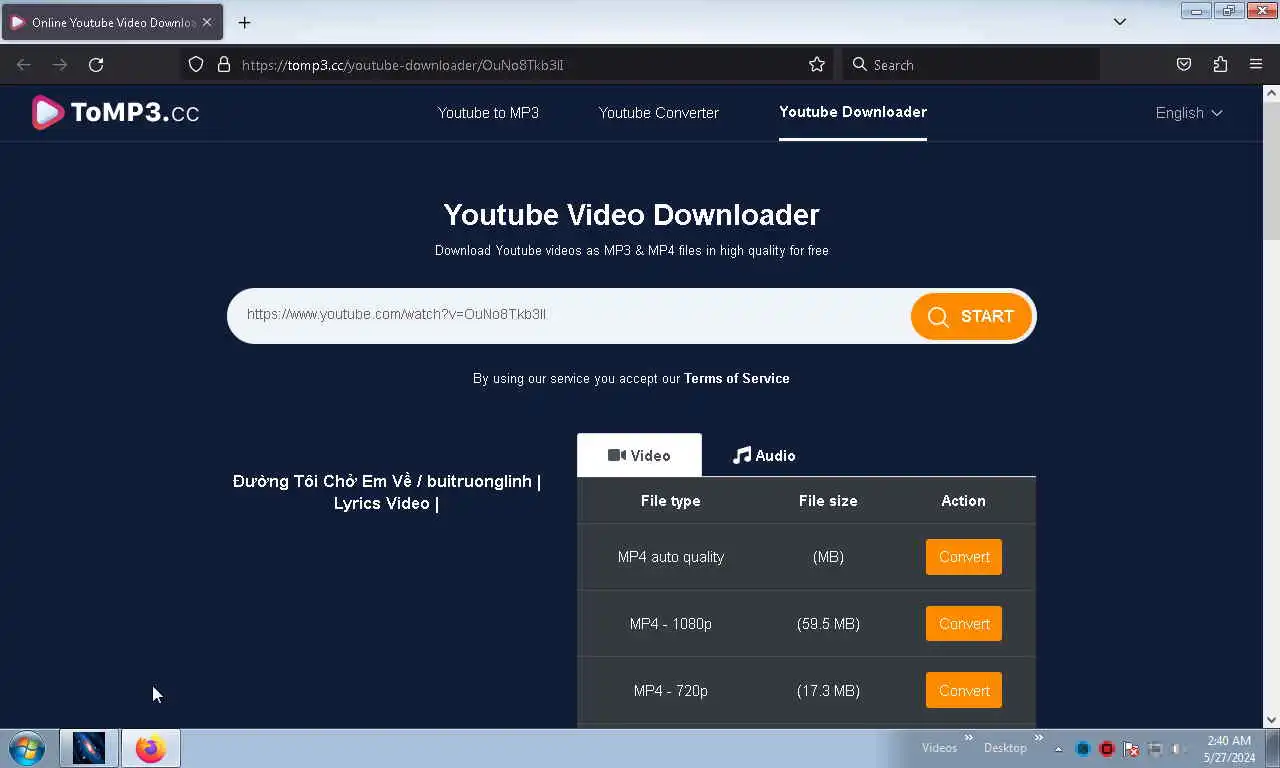Click the ToMP3.cc logo
1280x768 pixels.
tap(115, 112)
